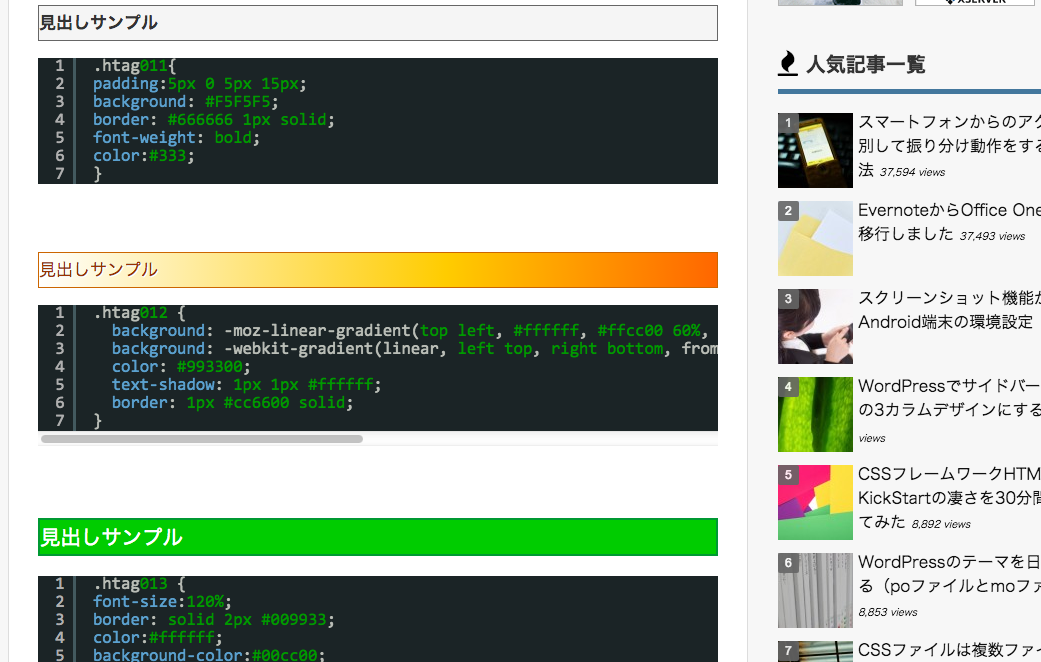This screenshot has height=662, width=1041.
Task: Click the 人気記事一覧 sidebar heading text
Action: click(x=865, y=64)
